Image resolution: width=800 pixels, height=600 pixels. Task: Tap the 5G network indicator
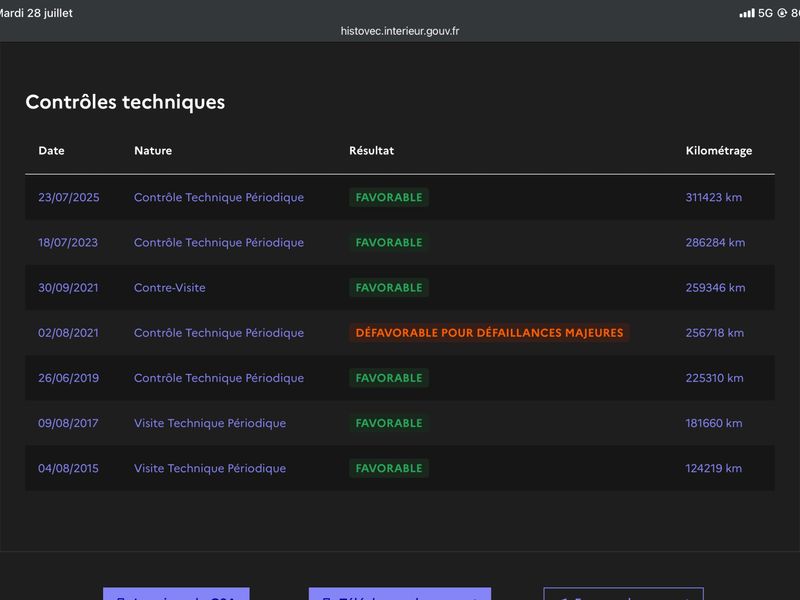point(765,13)
